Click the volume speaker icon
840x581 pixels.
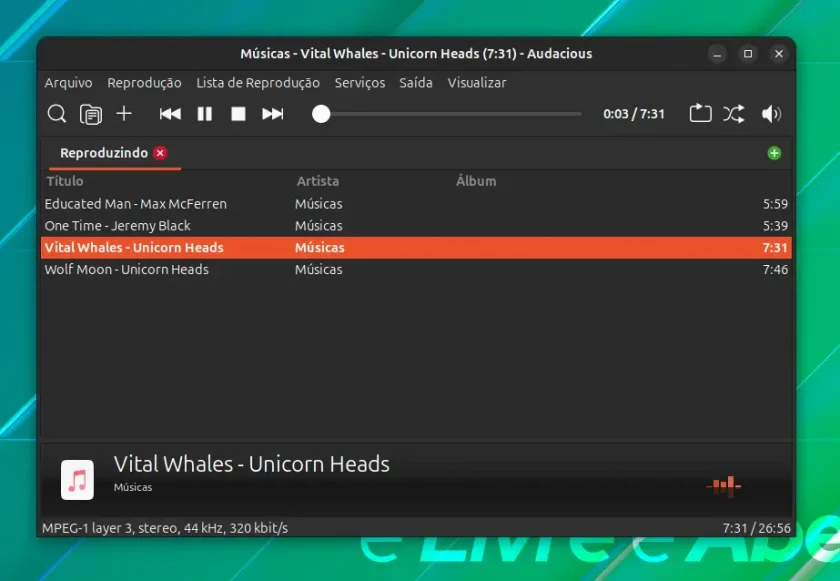(771, 114)
